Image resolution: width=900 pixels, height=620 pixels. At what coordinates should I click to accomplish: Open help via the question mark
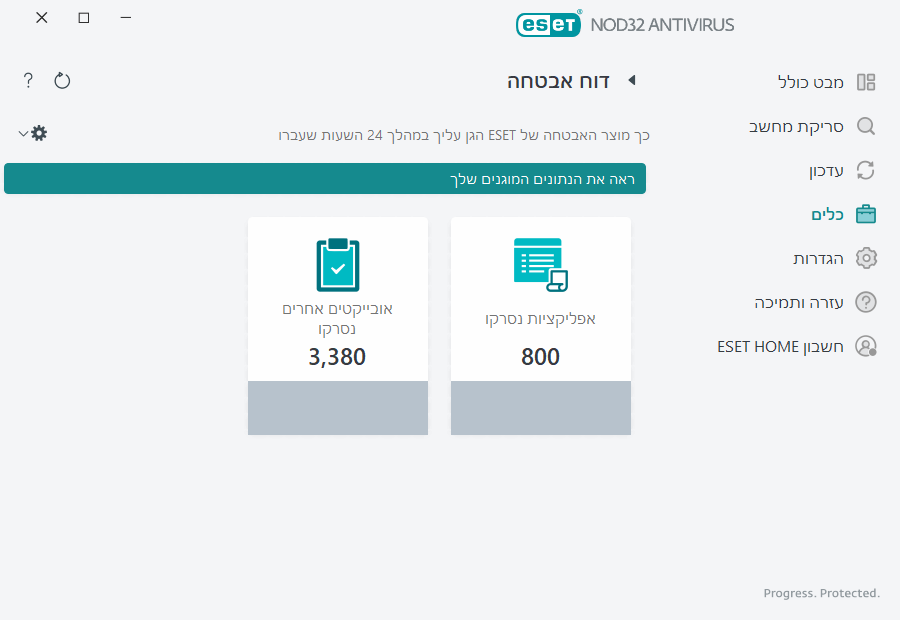(29, 80)
